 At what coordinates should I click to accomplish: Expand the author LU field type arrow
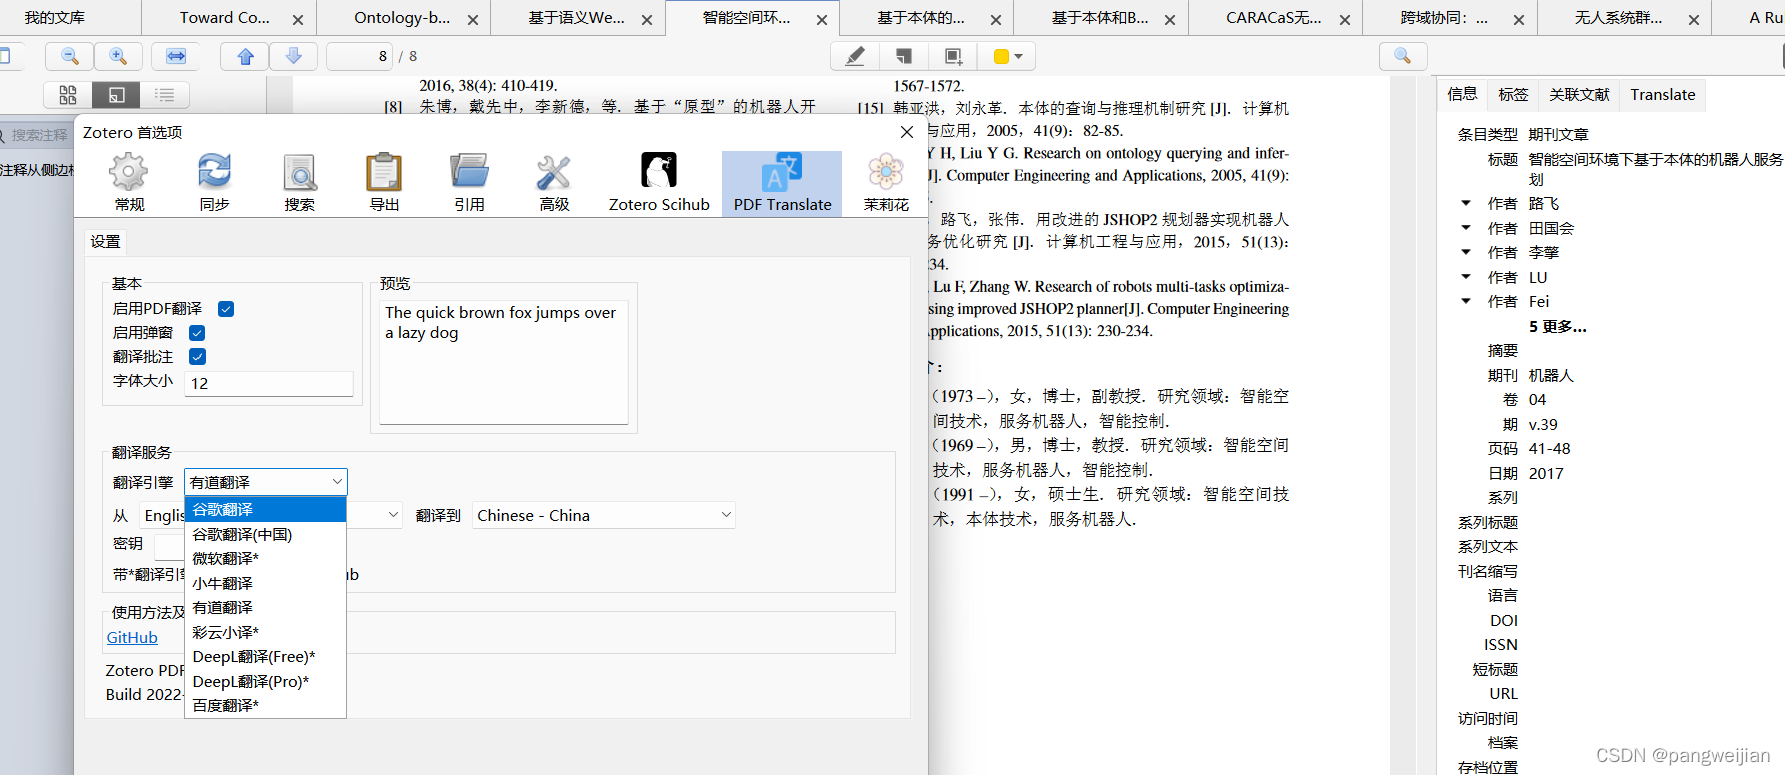[1466, 277]
